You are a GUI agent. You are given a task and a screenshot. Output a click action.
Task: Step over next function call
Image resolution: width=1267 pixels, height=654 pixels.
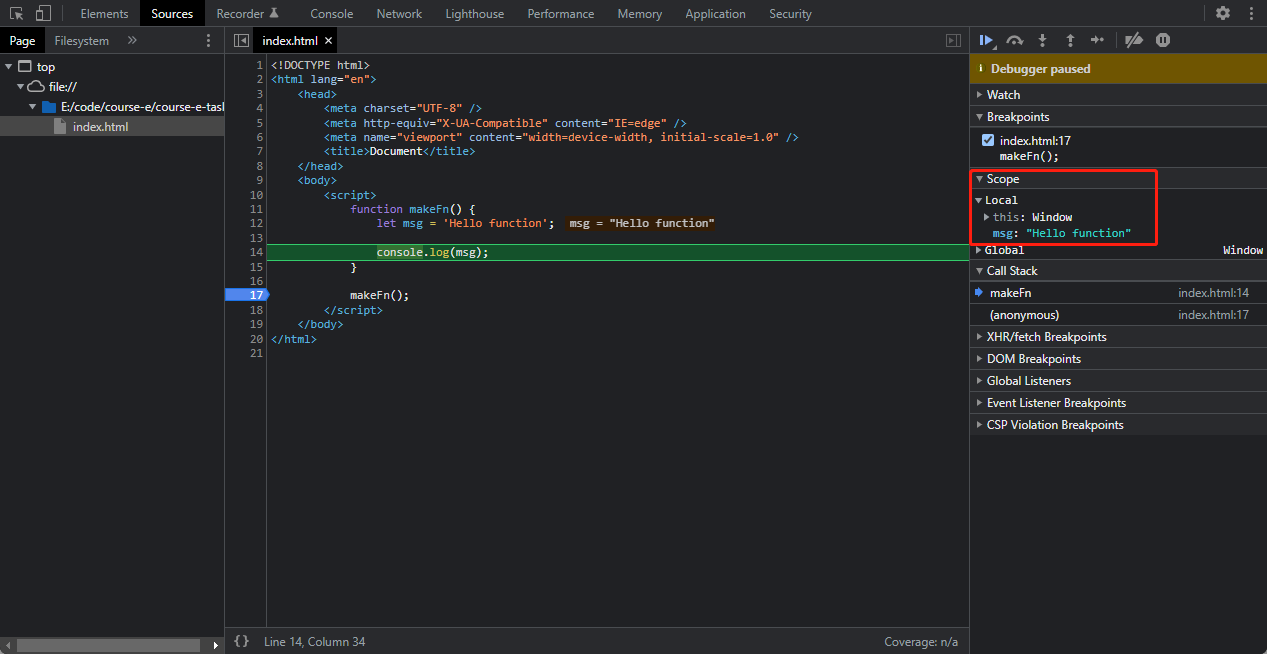tap(1015, 40)
